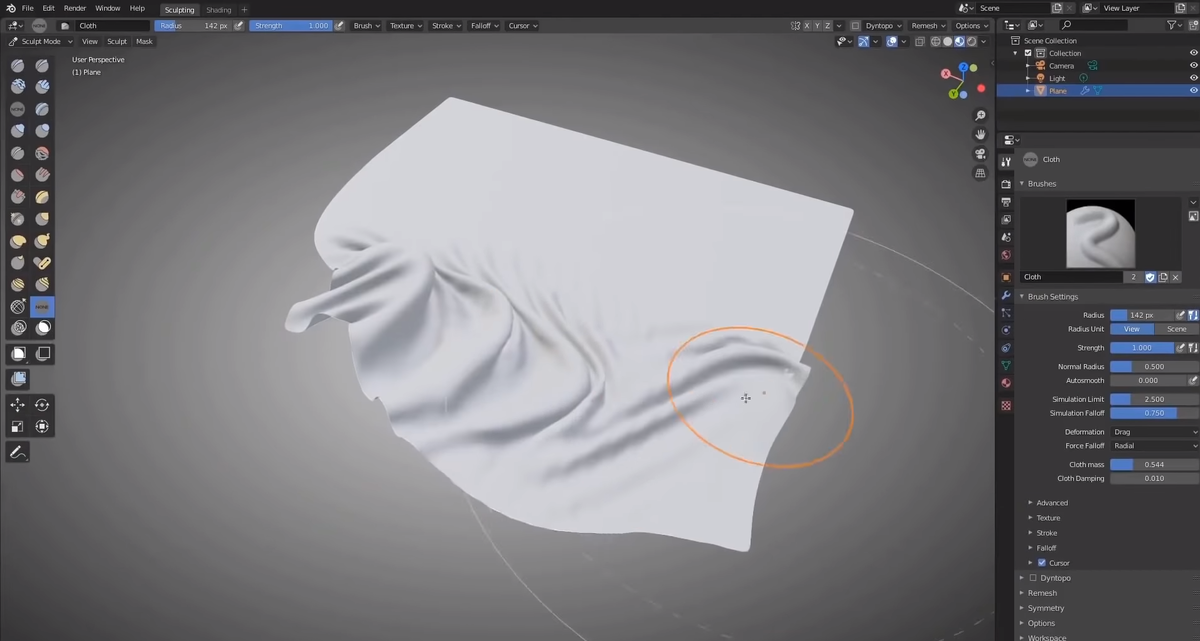Select the Pose brush
Viewport: 1200px width, 641px height.
pyautogui.click(x=42, y=263)
